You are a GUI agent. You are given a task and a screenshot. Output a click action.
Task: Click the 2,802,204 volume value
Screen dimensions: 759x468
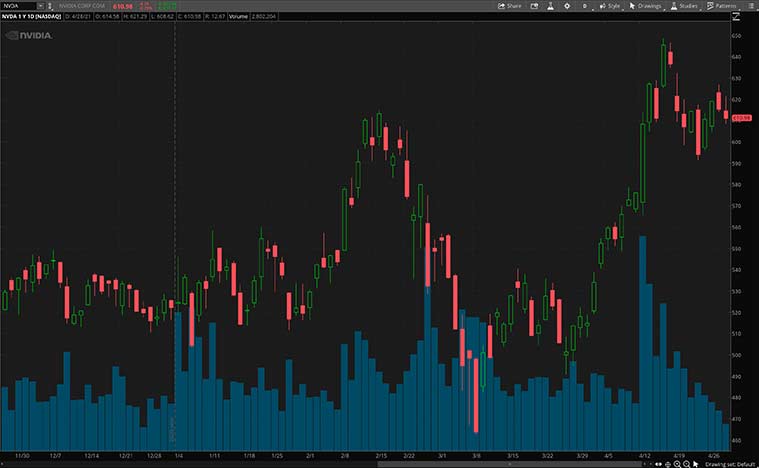click(x=264, y=16)
